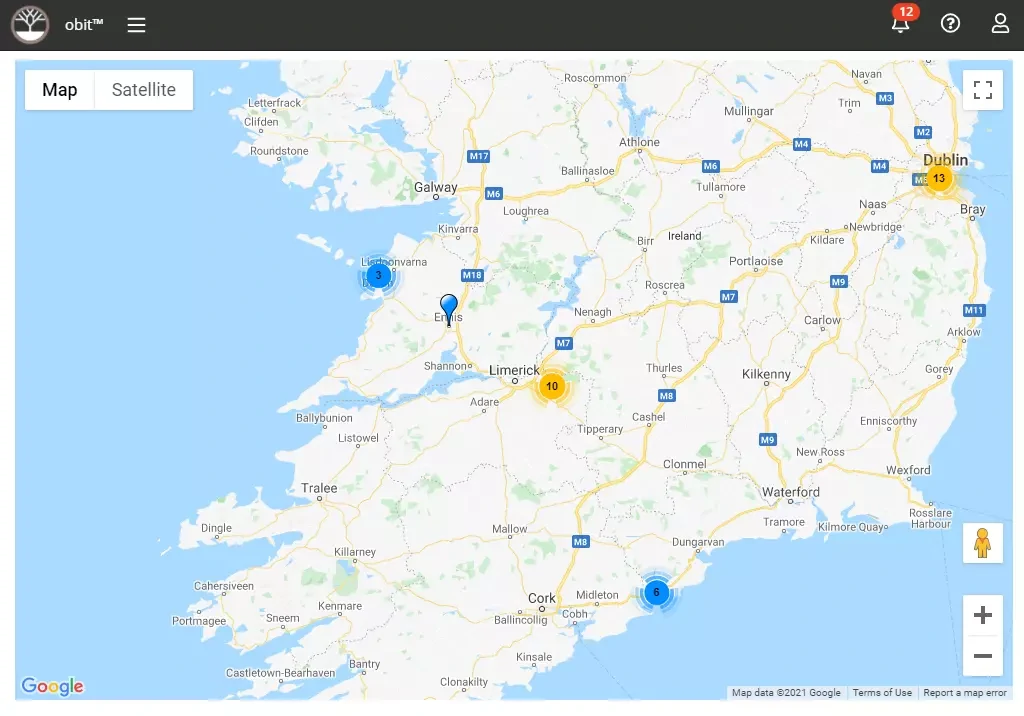Click the M11 motorway shield
Screen dimensions: 1024x716
(974, 310)
